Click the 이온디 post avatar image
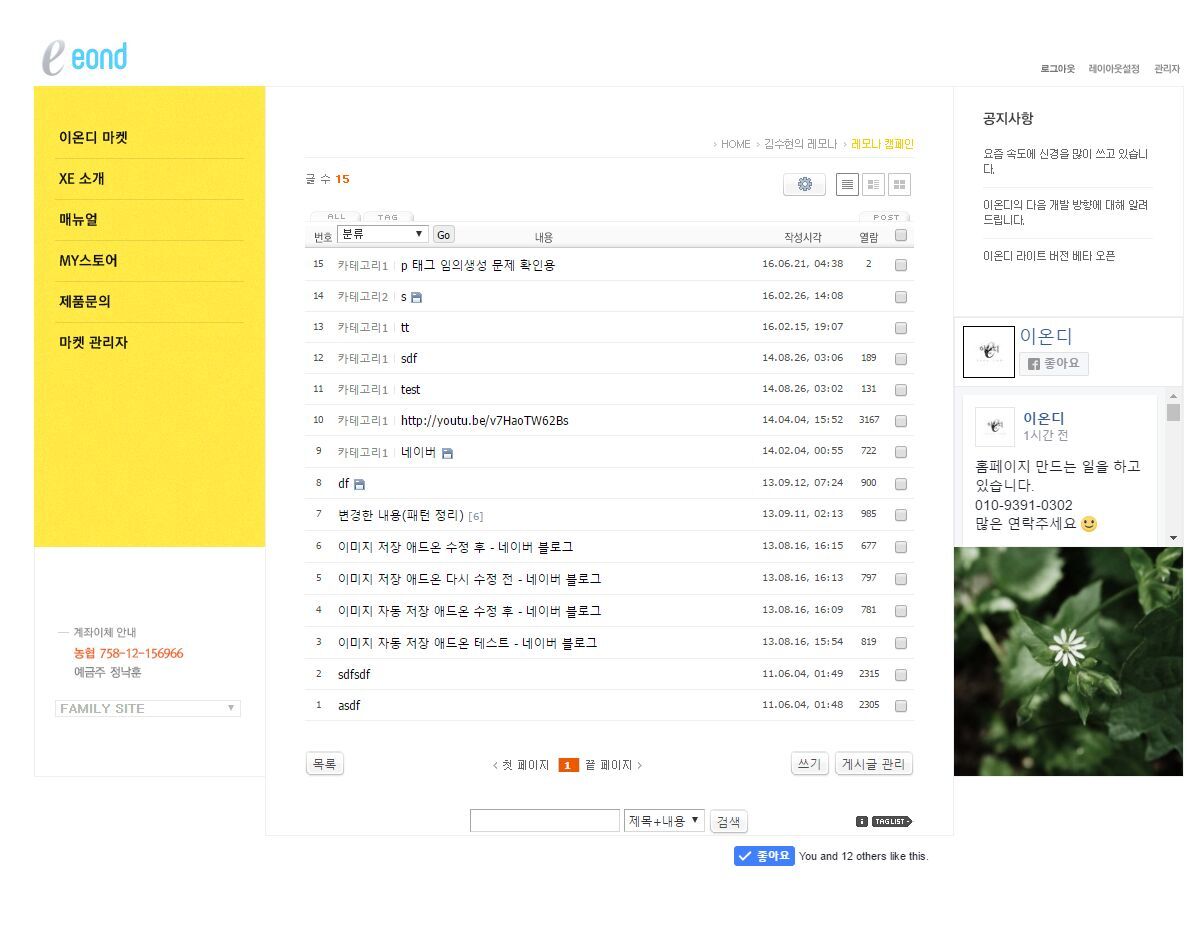The width and height of the screenshot is (1203, 936). click(x=994, y=426)
